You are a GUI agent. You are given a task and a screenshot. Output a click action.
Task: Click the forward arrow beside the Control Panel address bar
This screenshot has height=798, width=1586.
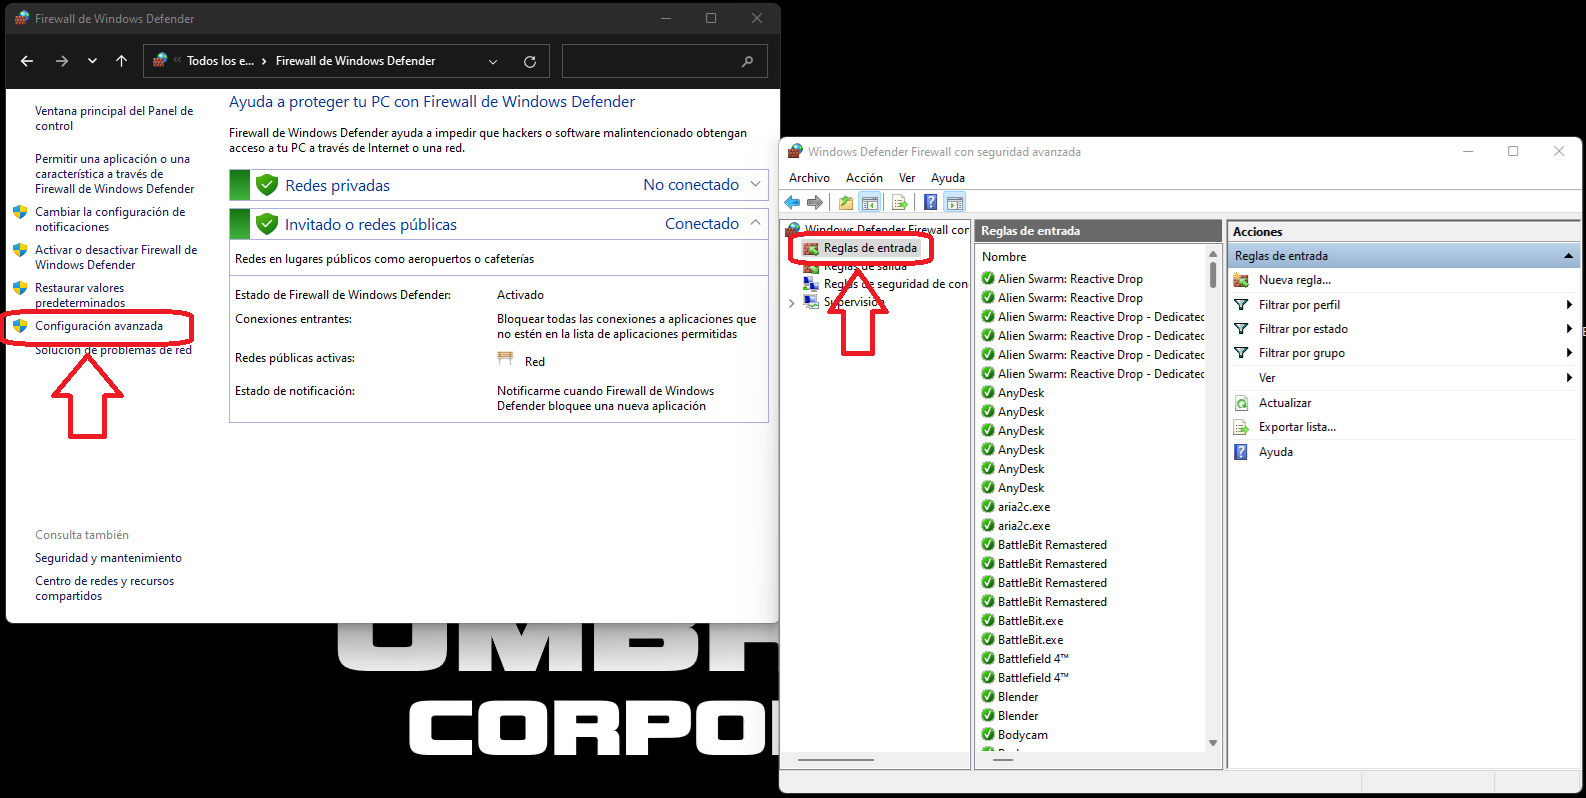(x=62, y=61)
